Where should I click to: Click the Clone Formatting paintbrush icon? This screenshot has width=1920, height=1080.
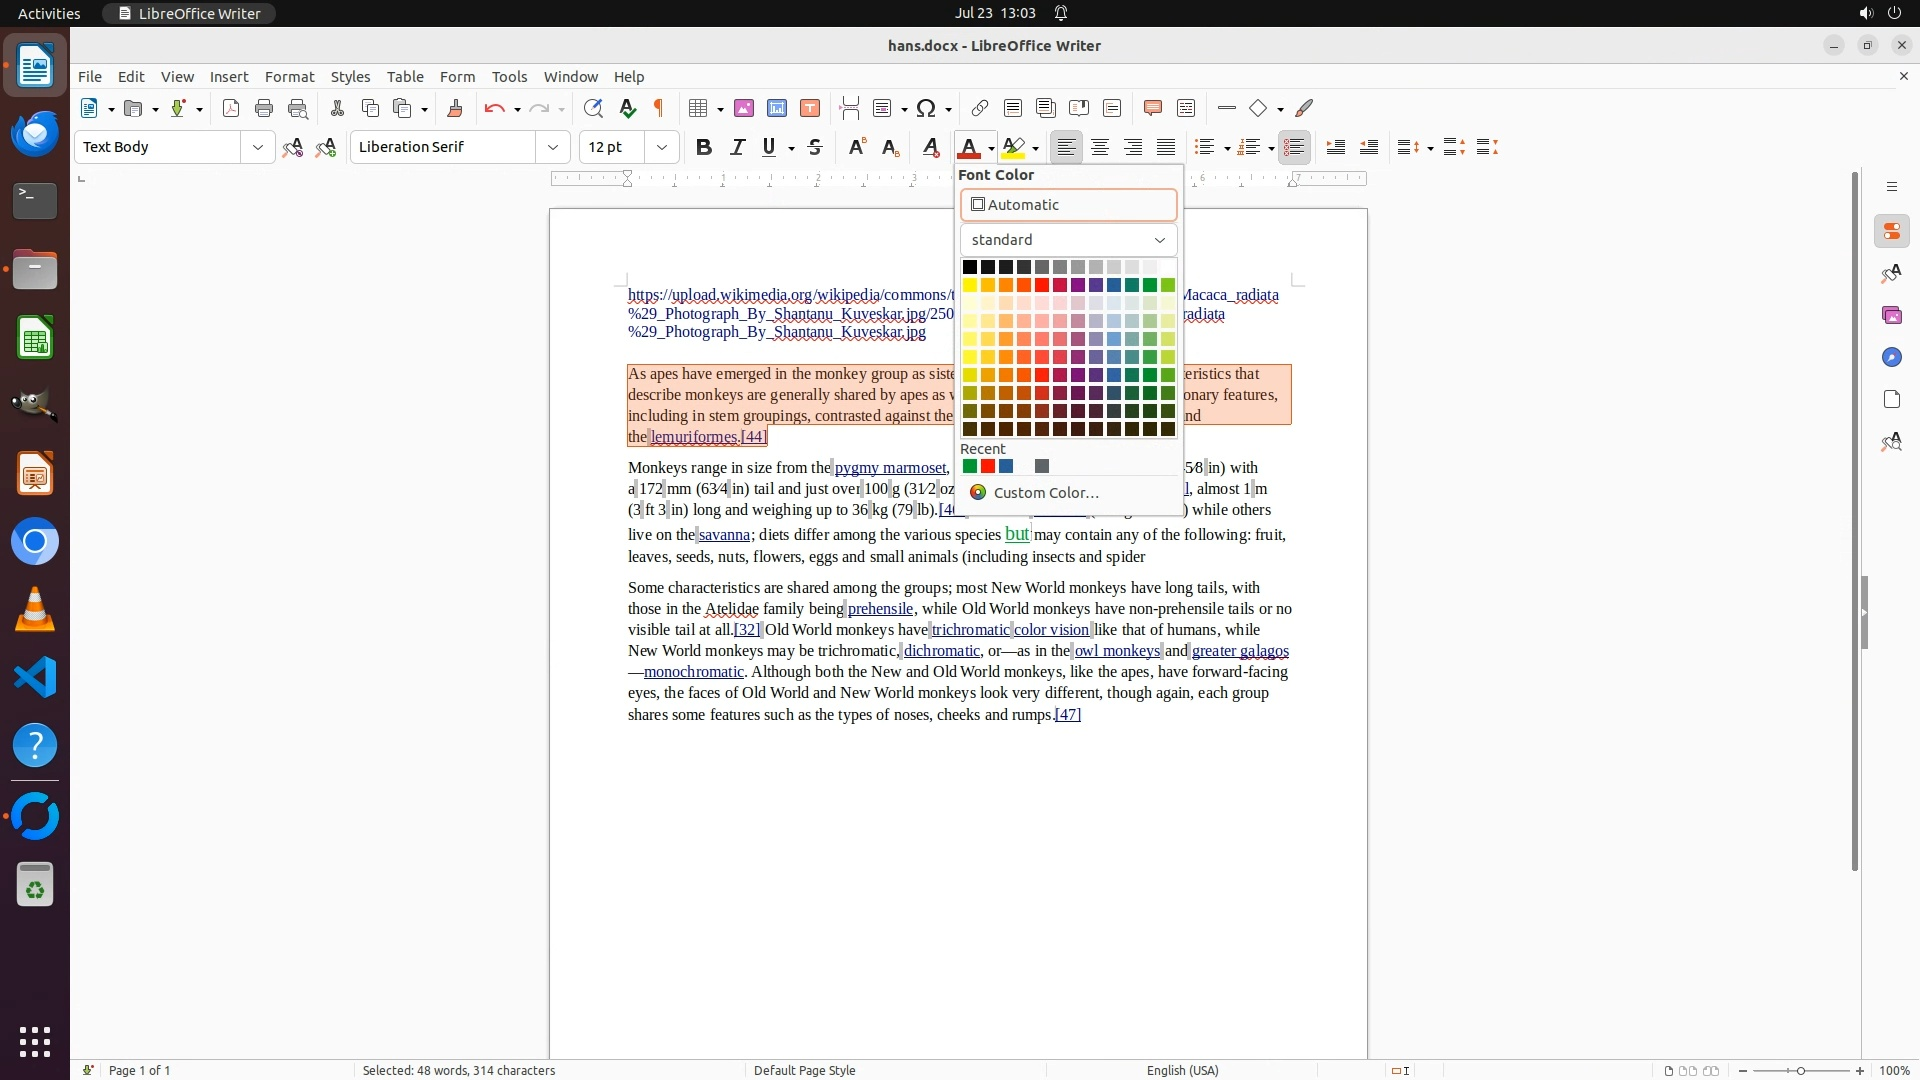[x=455, y=108]
